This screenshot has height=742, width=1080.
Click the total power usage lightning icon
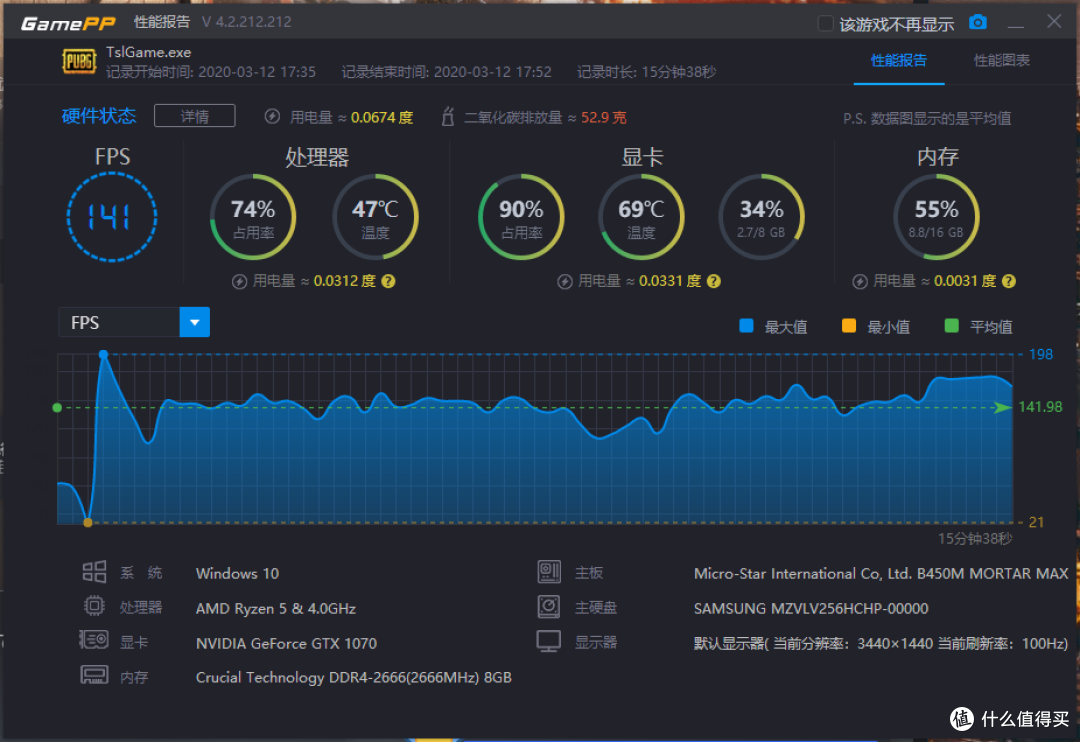pyautogui.click(x=272, y=116)
